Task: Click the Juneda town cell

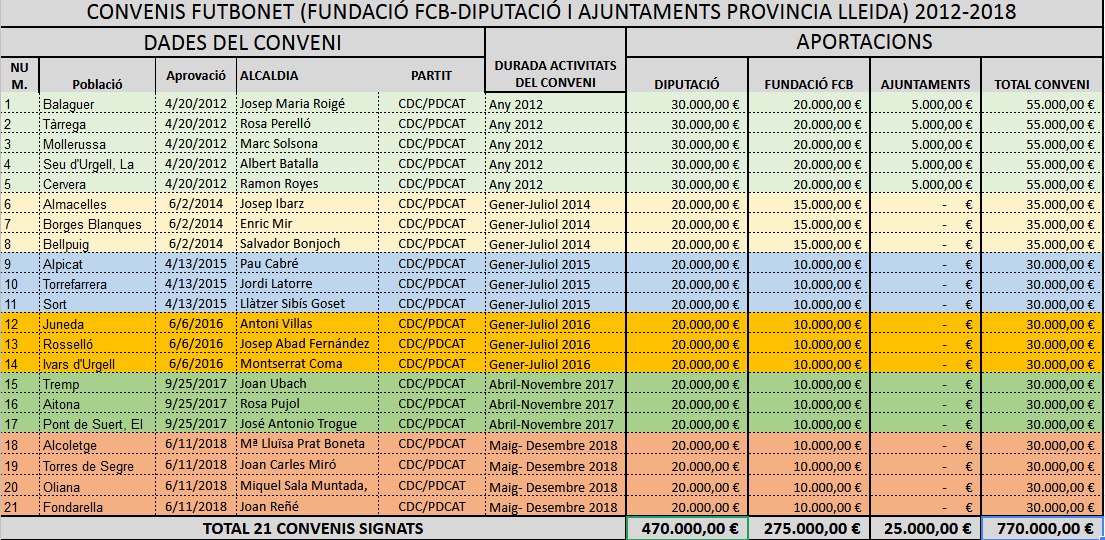Action: (x=96, y=324)
